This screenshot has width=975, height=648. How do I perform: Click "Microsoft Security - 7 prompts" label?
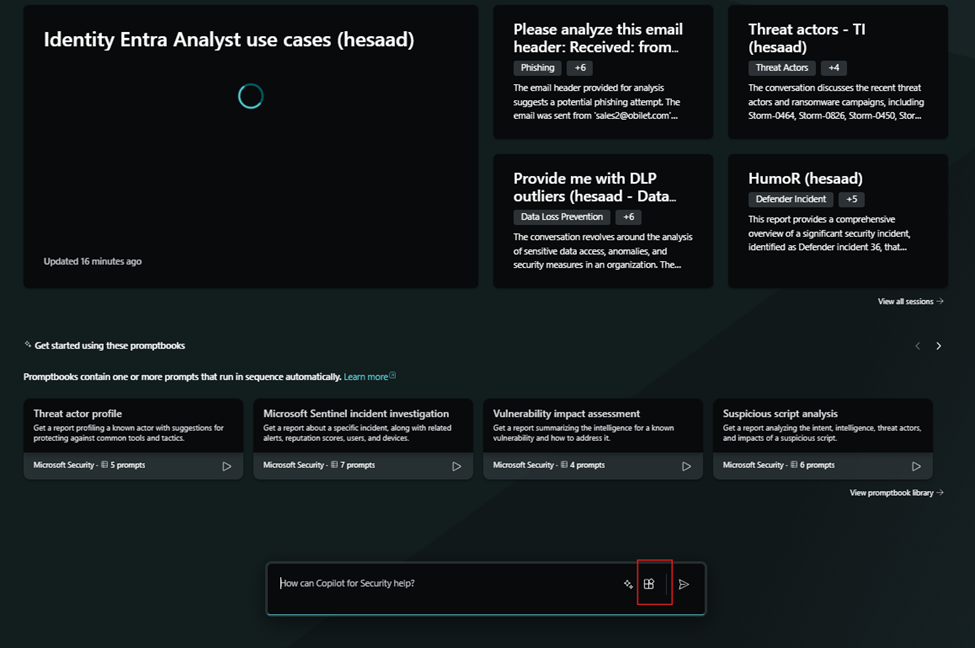tap(319, 465)
